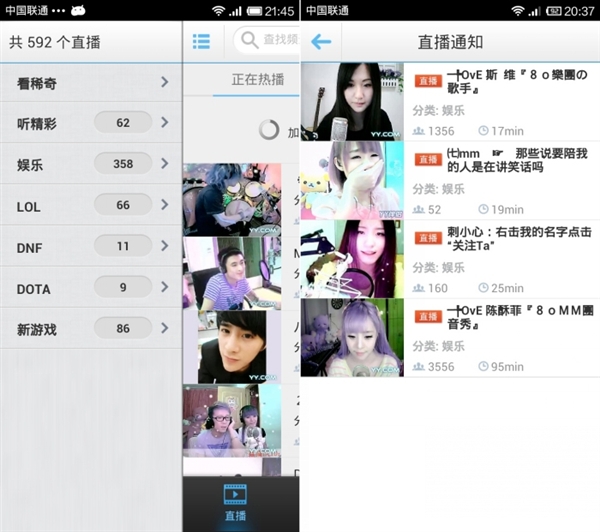Tap the search magnifier icon
The height and width of the screenshot is (532, 600).
[247, 41]
